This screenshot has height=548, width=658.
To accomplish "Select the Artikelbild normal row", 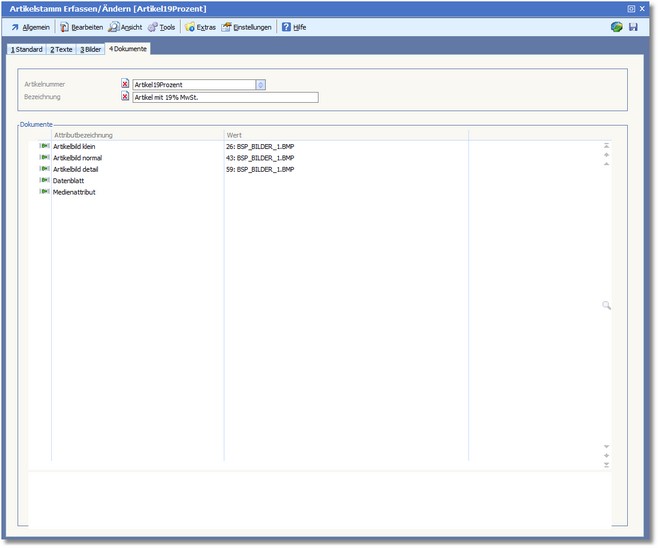I will [x=77, y=158].
